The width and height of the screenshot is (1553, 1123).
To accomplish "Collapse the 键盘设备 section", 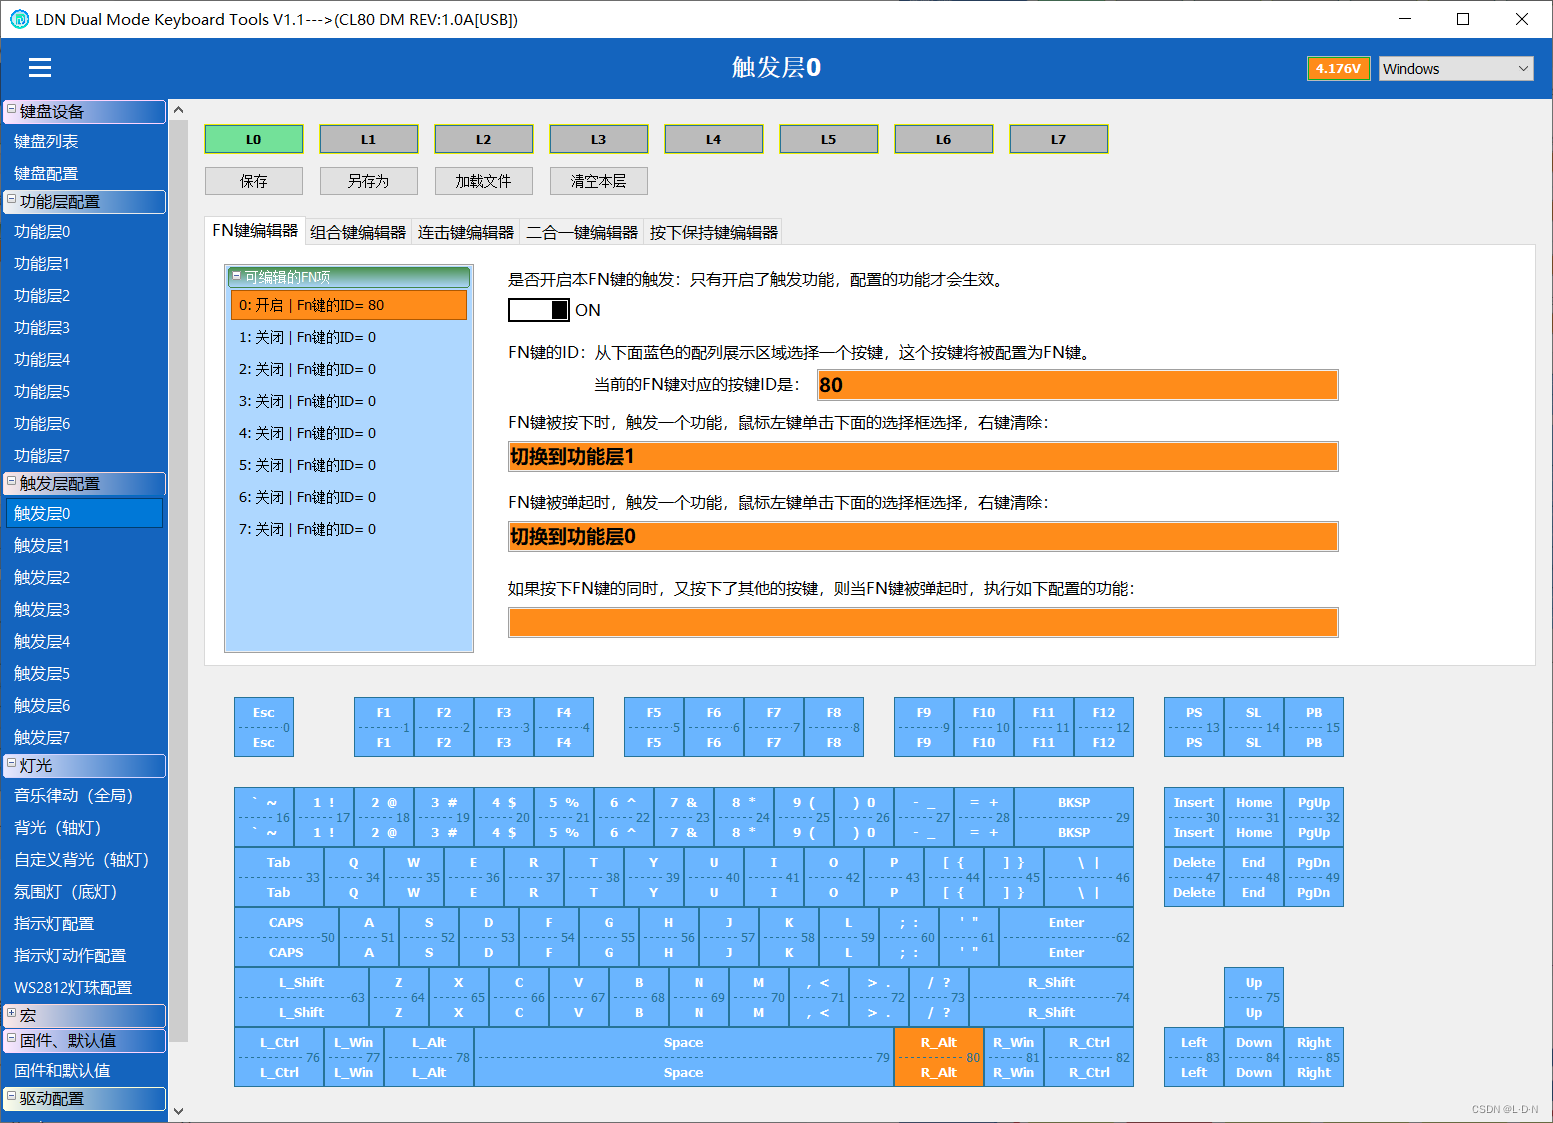I will [x=11, y=110].
